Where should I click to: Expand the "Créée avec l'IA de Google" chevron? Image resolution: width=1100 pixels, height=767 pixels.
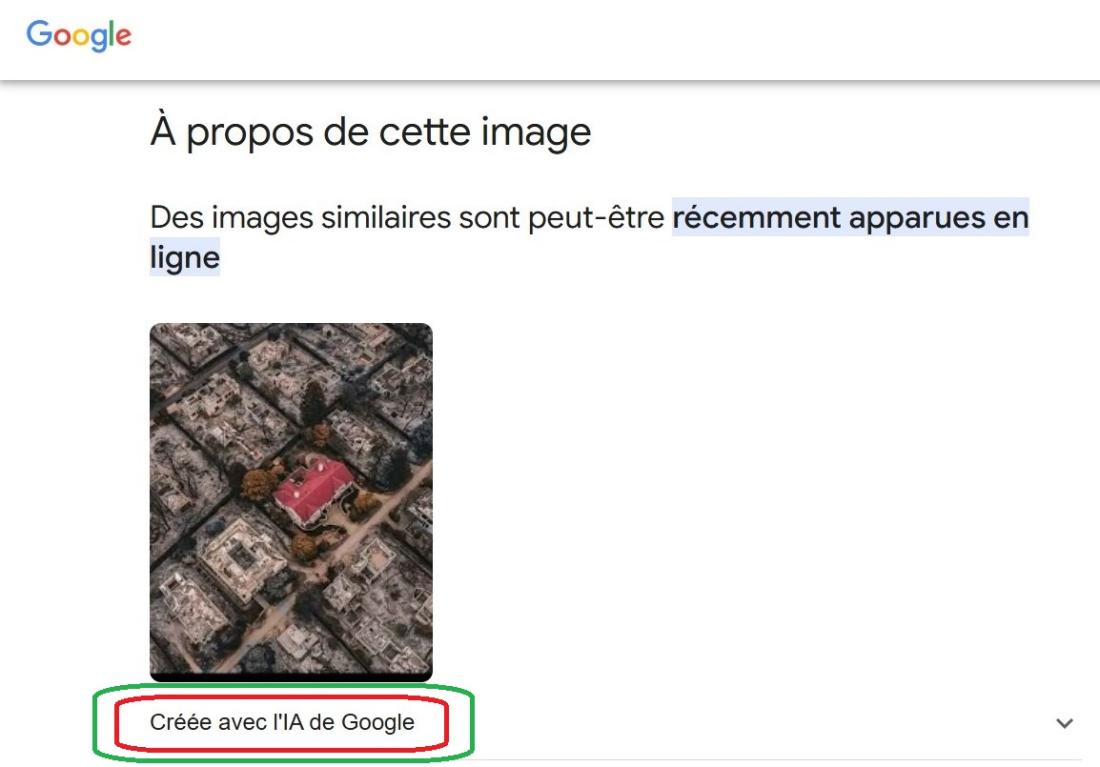tap(1064, 723)
